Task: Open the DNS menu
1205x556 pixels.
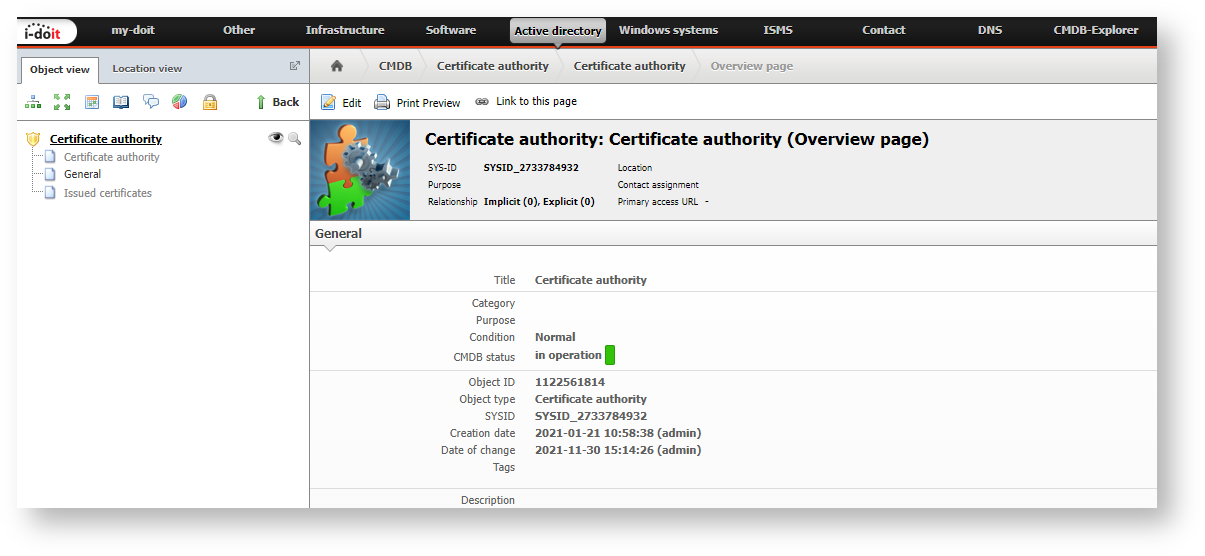Action: [x=990, y=30]
